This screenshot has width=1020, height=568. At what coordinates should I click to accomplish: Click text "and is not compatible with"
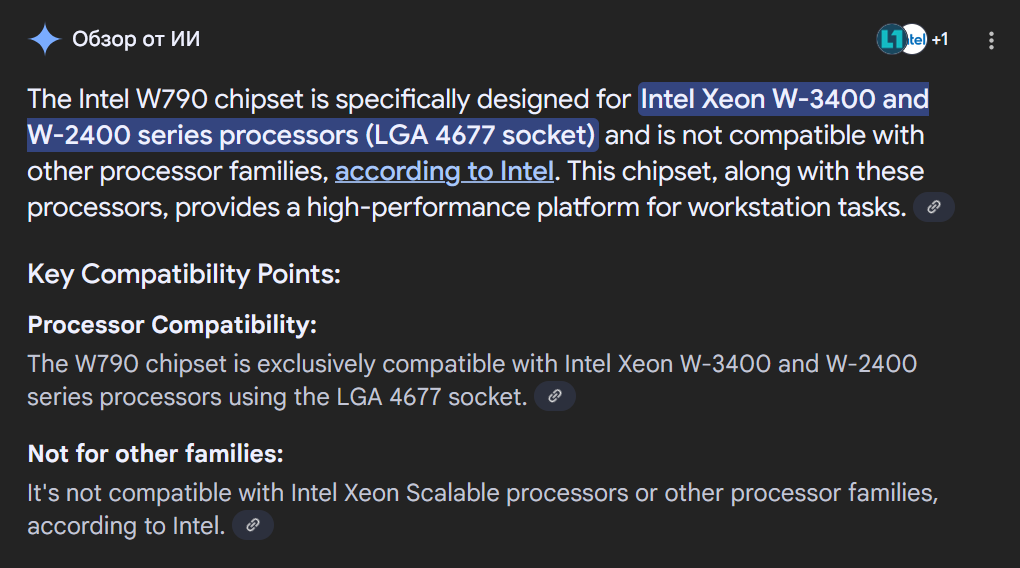(x=764, y=135)
